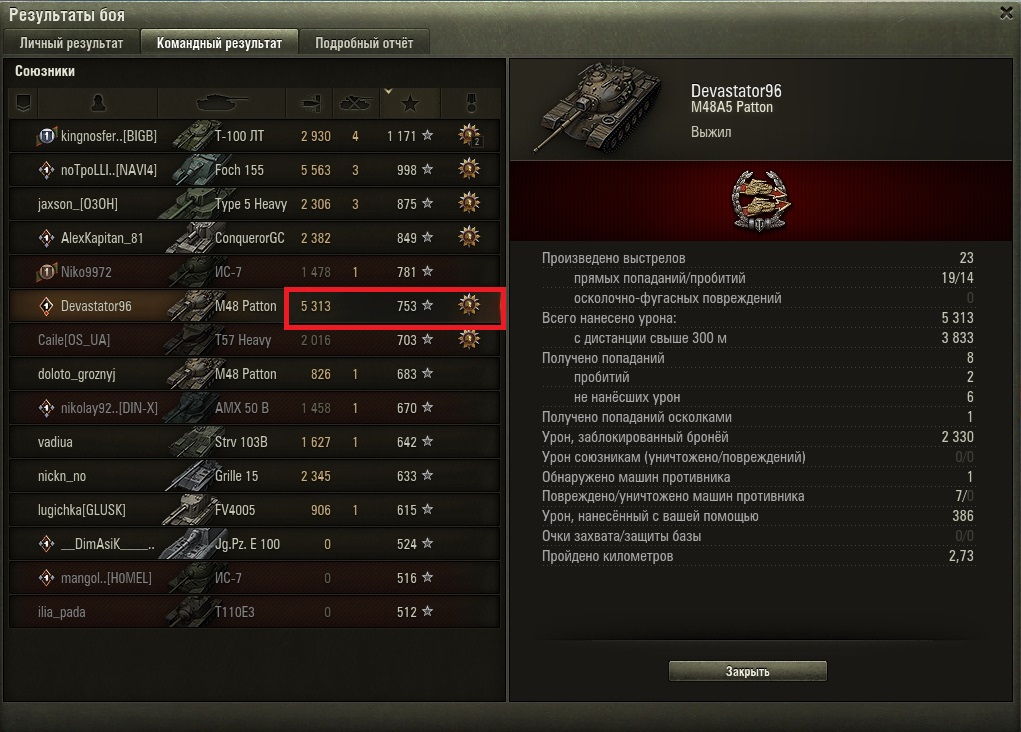Viewport: 1021px width, 732px height.
Task: Sort by player name silhouette icon
Action: 98,103
